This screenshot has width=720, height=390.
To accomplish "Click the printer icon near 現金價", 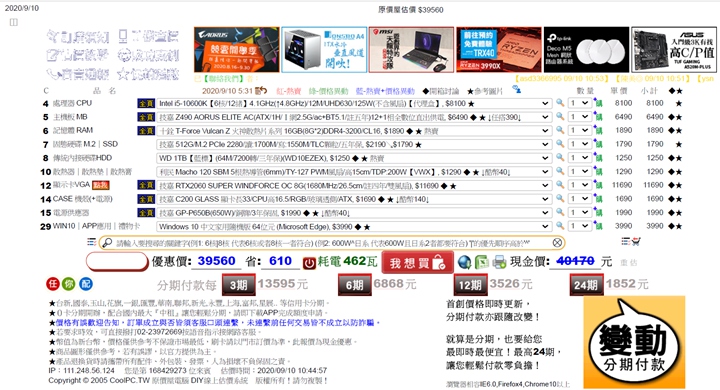I will click(x=499, y=262).
